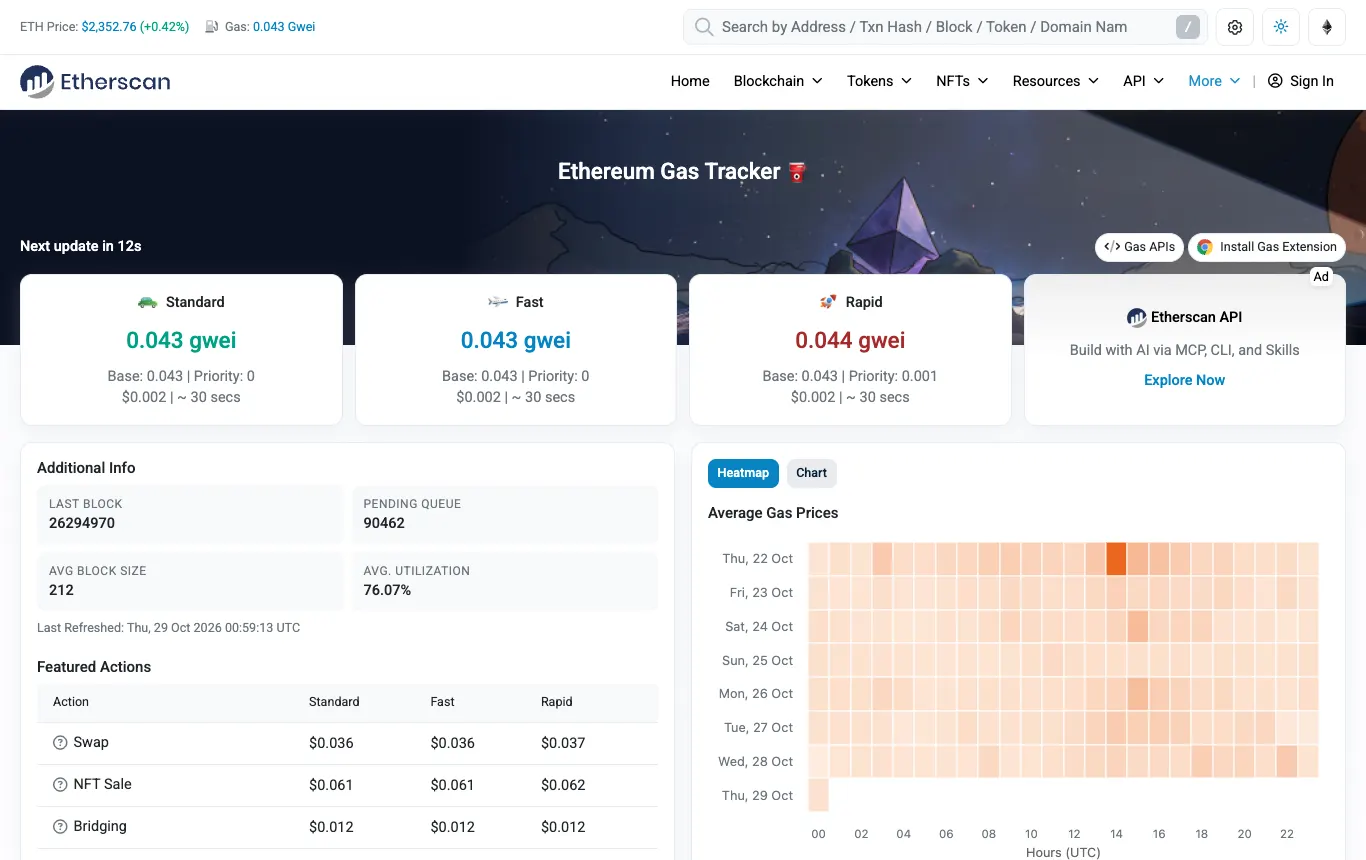Click the Standard gas price card
This screenshot has height=860, width=1366.
point(181,350)
